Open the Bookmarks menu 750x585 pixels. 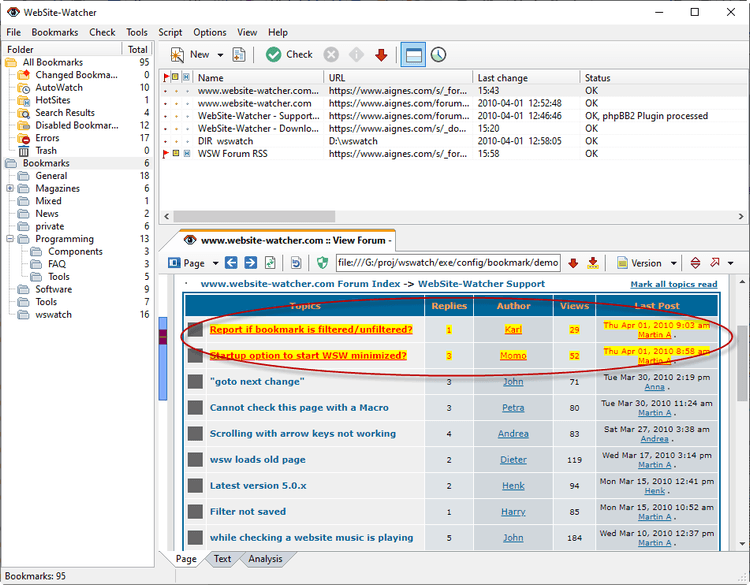pos(54,32)
